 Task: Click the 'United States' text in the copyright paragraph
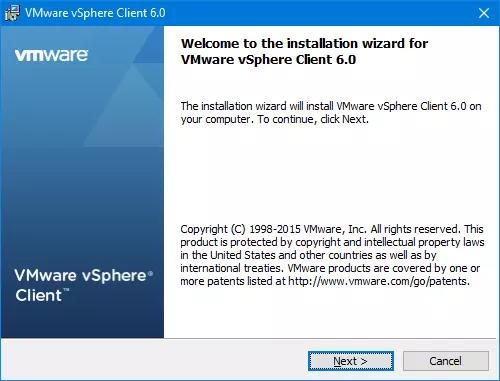click(x=243, y=255)
